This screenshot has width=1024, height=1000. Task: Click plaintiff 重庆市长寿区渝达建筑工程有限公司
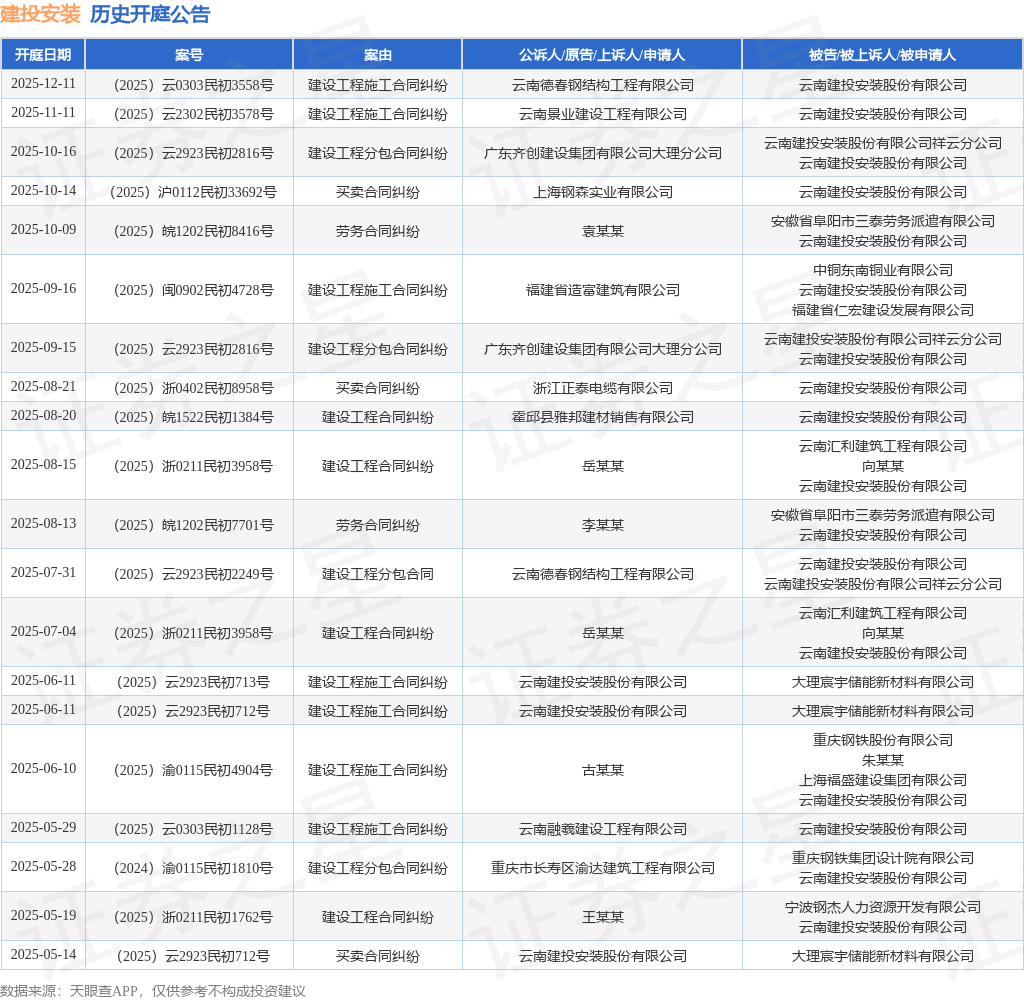pos(603,868)
